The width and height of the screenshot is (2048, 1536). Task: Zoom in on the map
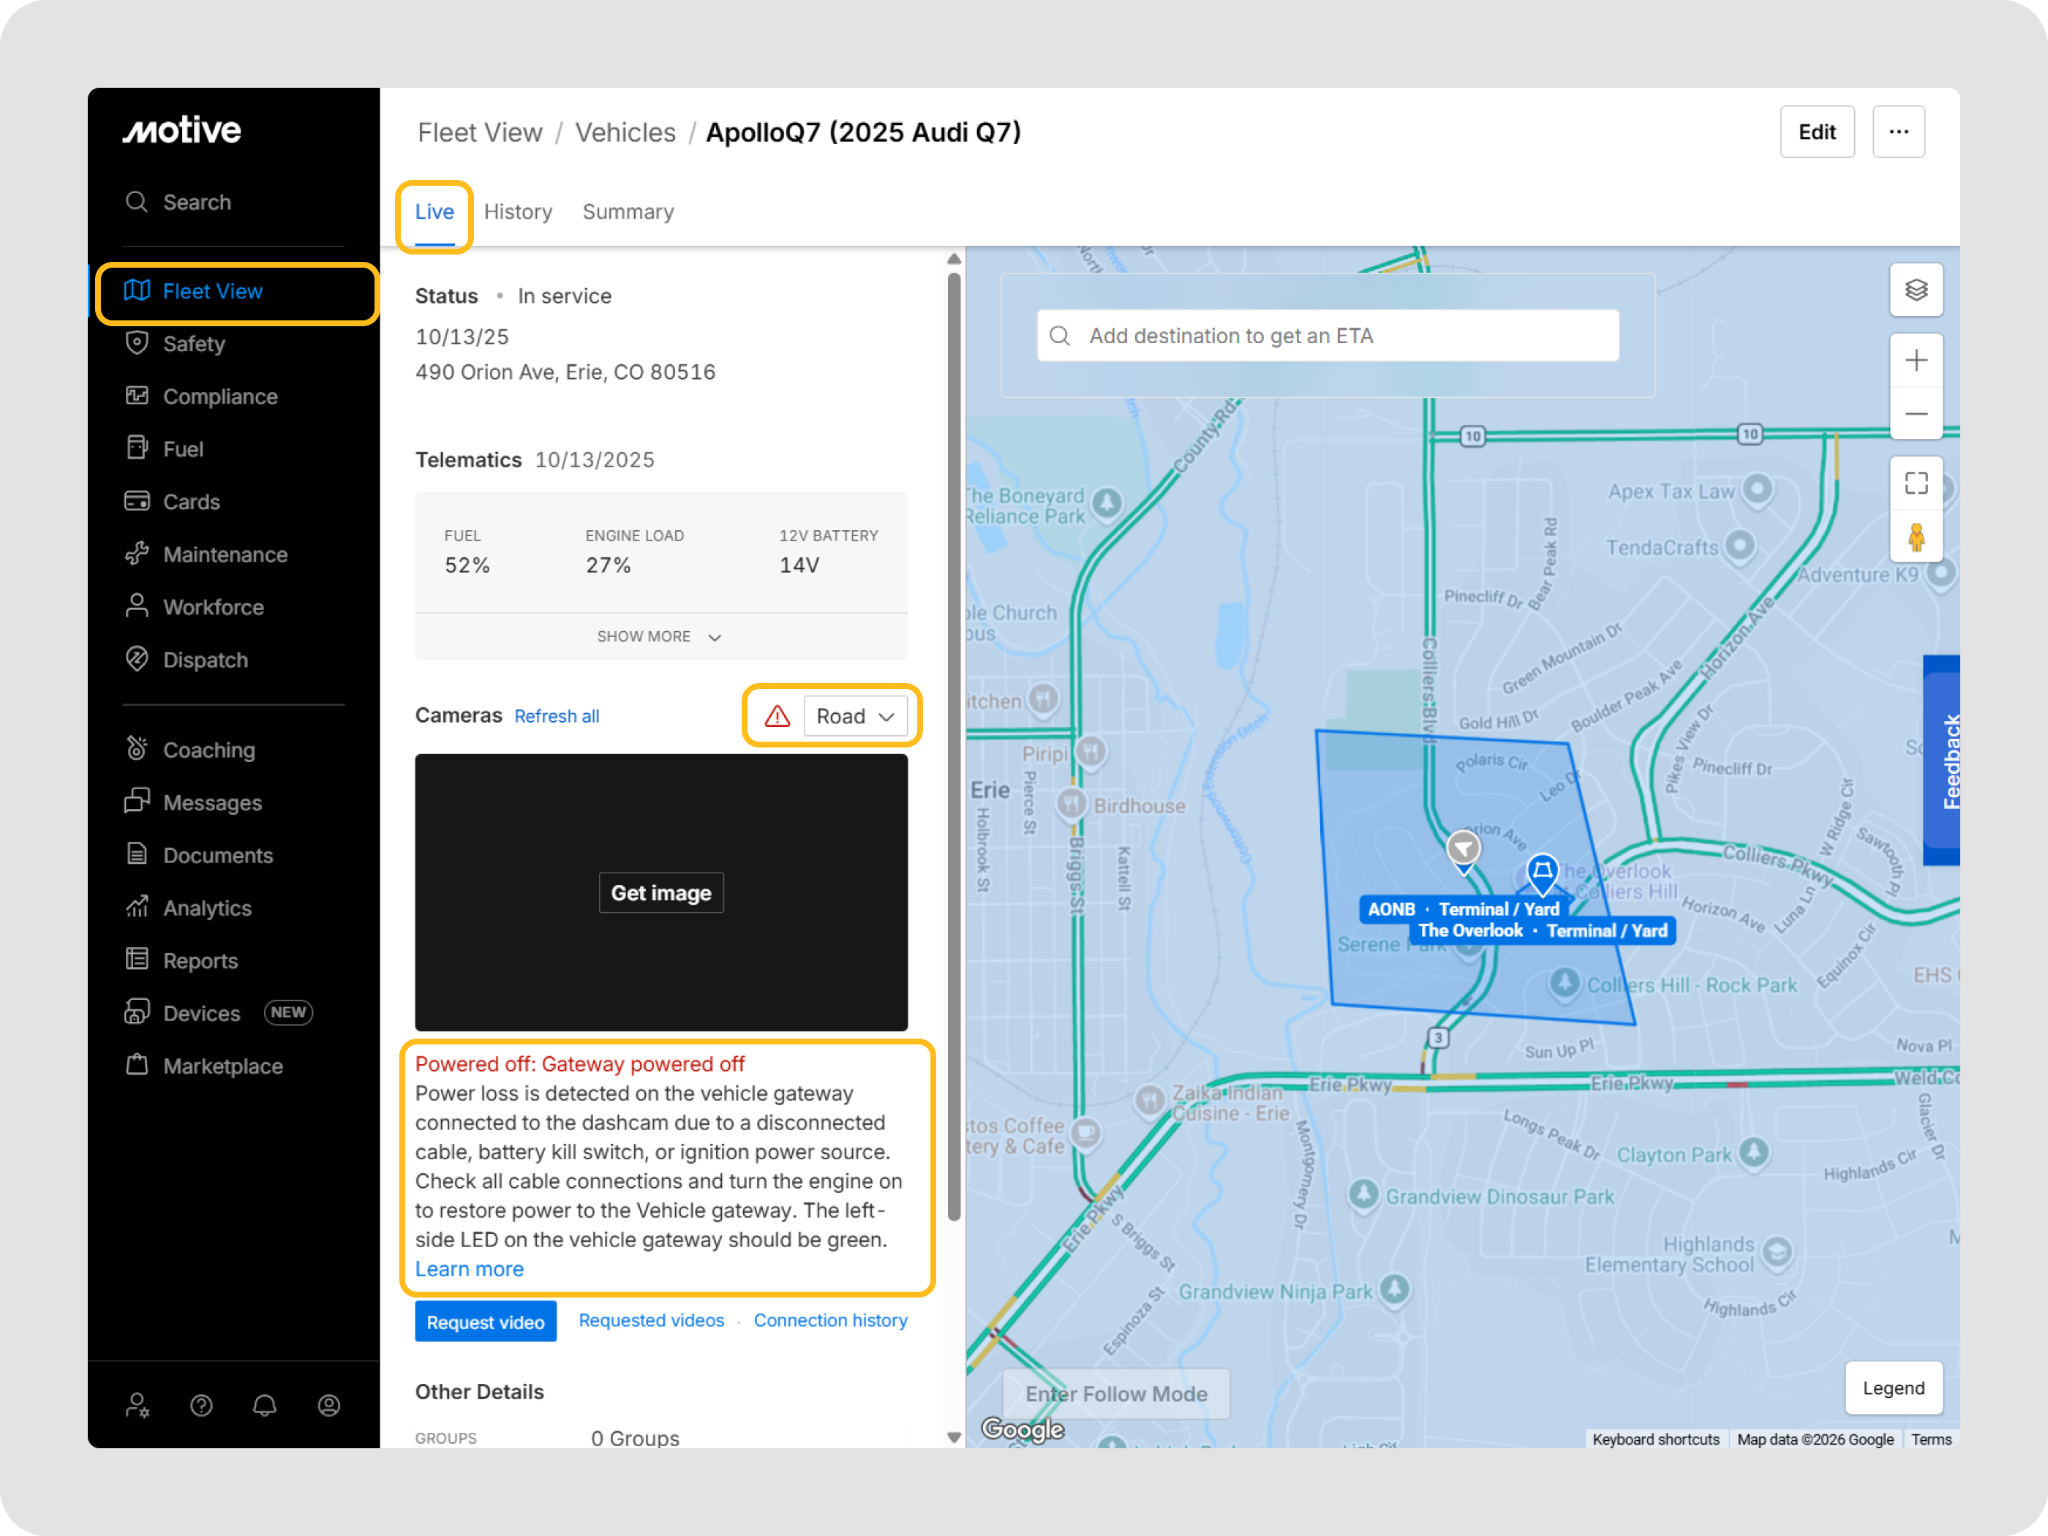point(1915,360)
